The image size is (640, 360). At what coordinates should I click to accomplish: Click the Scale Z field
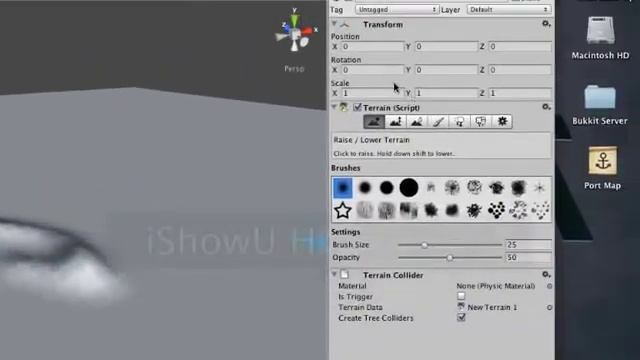point(520,93)
